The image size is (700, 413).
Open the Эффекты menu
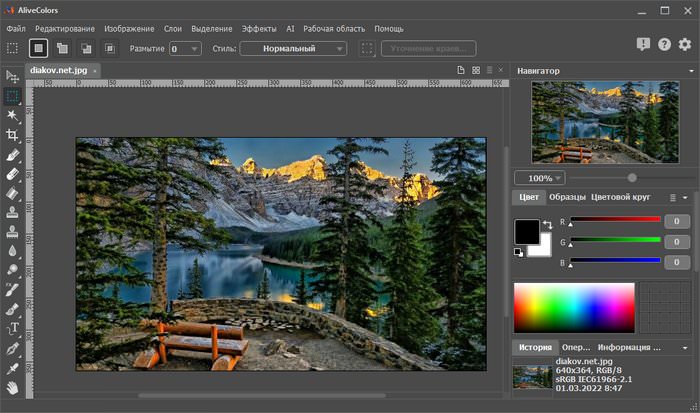[x=259, y=29]
